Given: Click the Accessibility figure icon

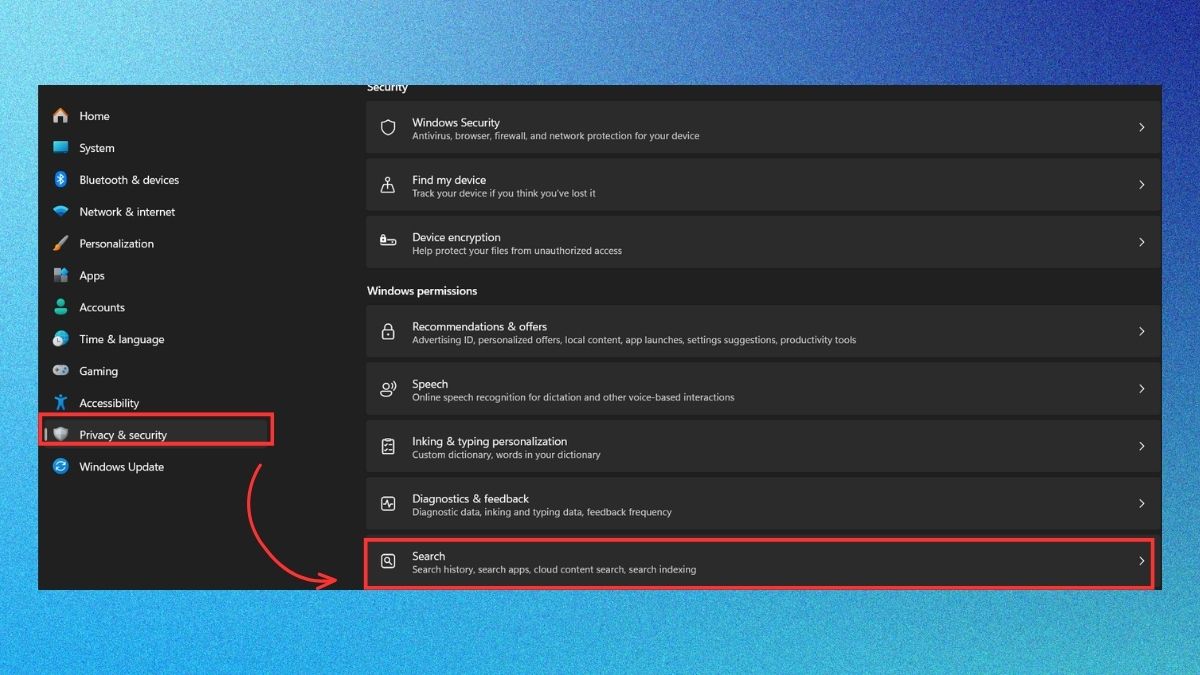Looking at the screenshot, I should tap(61, 403).
